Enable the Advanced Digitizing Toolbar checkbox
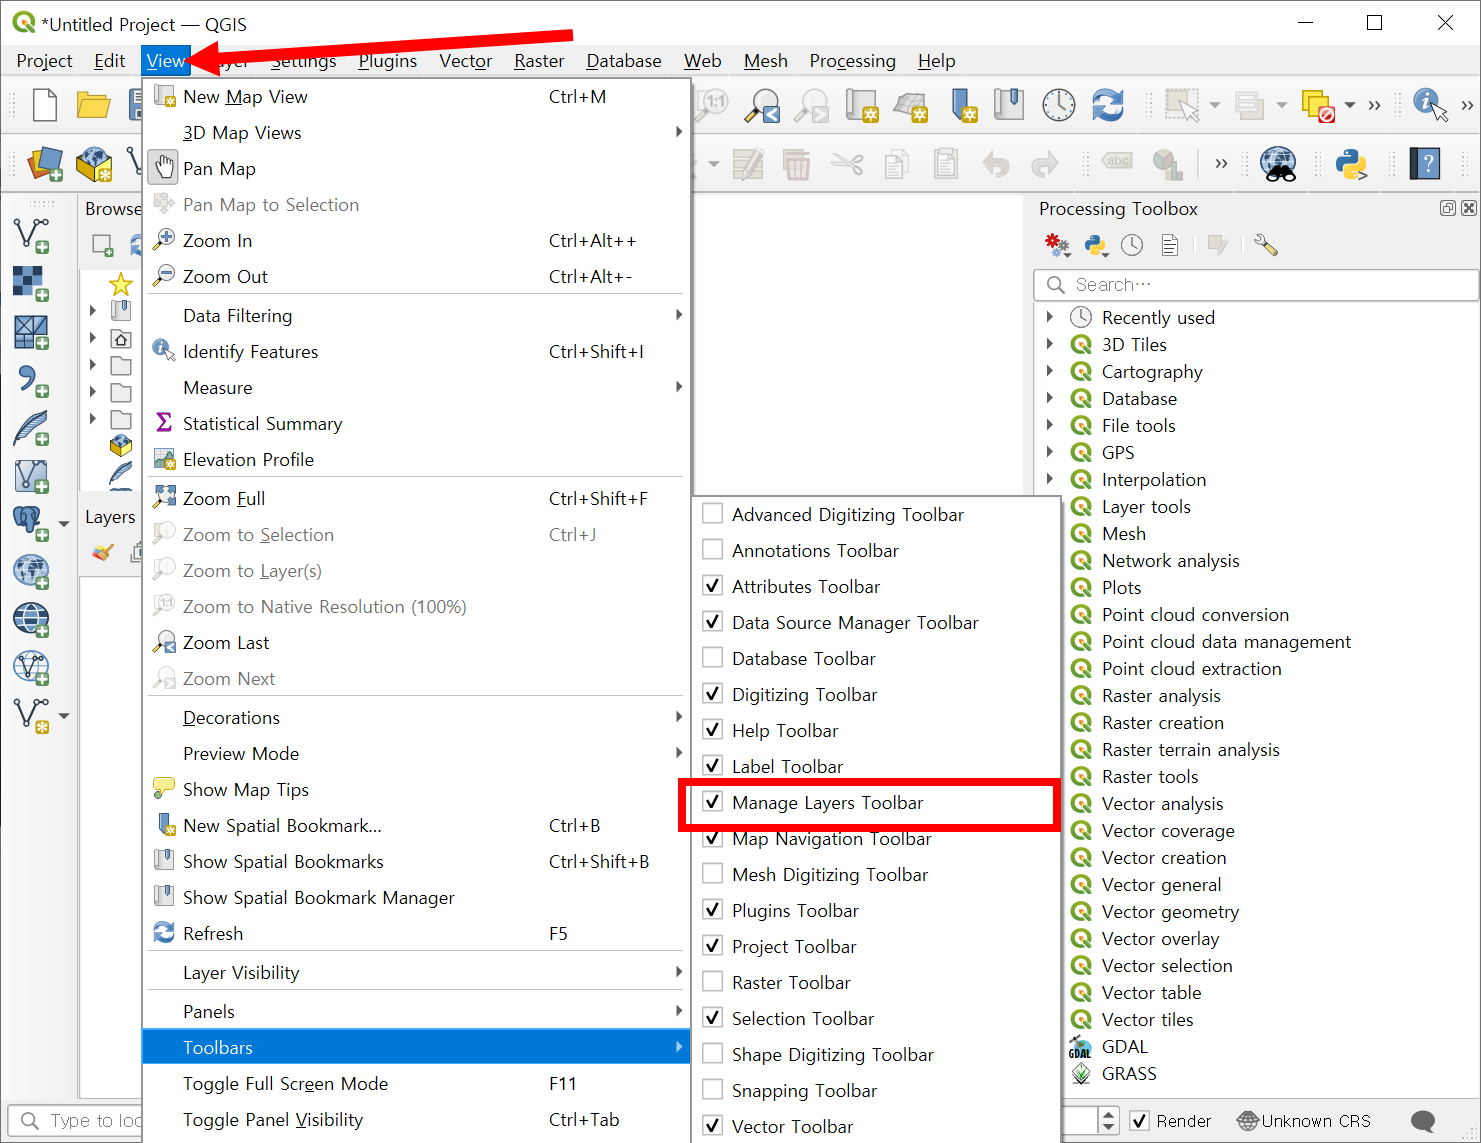This screenshot has width=1481, height=1143. 713,514
